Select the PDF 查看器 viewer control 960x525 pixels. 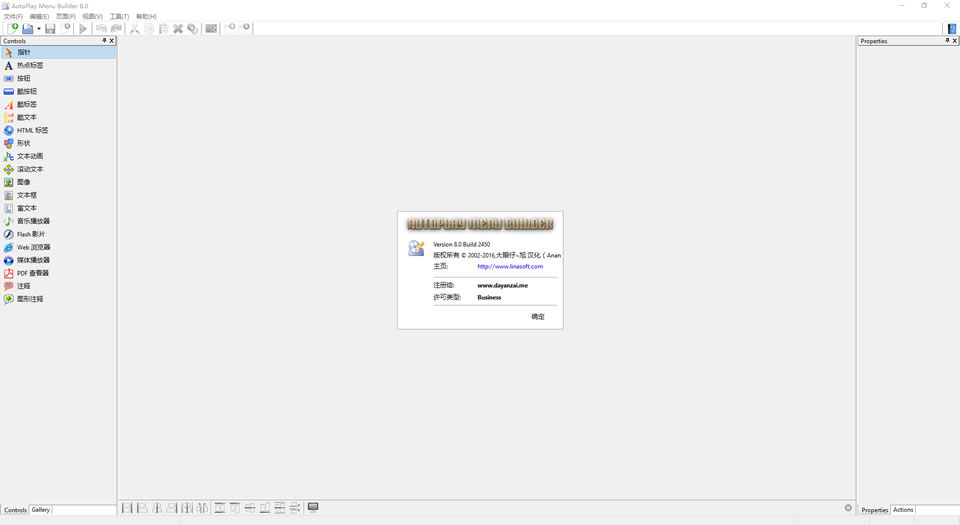pos(58,273)
